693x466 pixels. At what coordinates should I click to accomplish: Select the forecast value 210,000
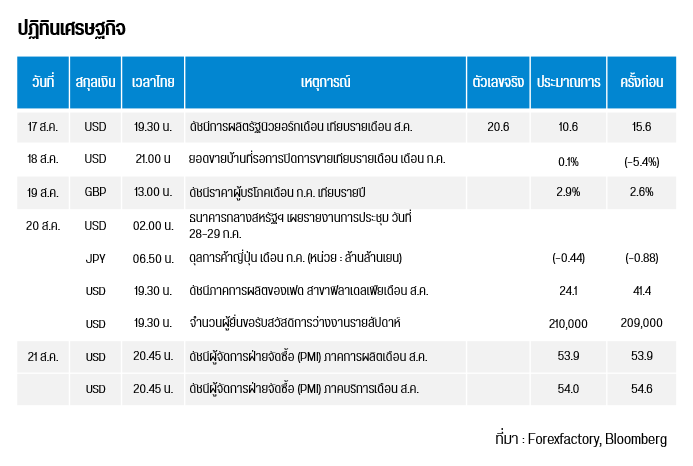568,324
